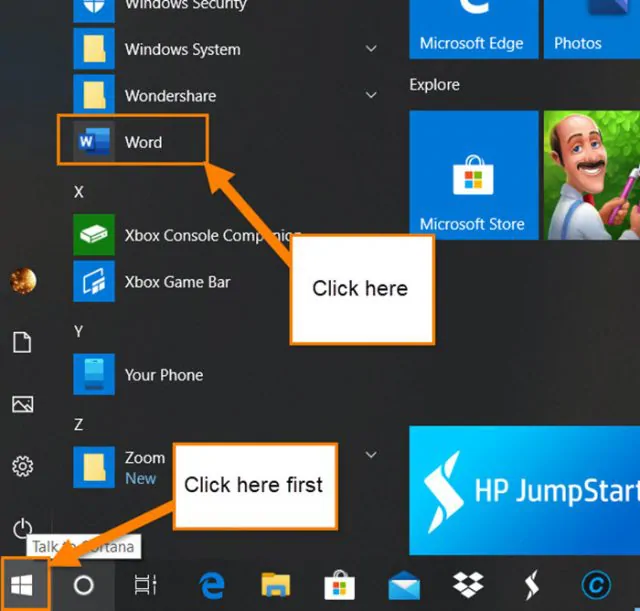Image resolution: width=640 pixels, height=611 pixels.
Task: Open the Gardenscapes game tile
Action: [x=592, y=175]
